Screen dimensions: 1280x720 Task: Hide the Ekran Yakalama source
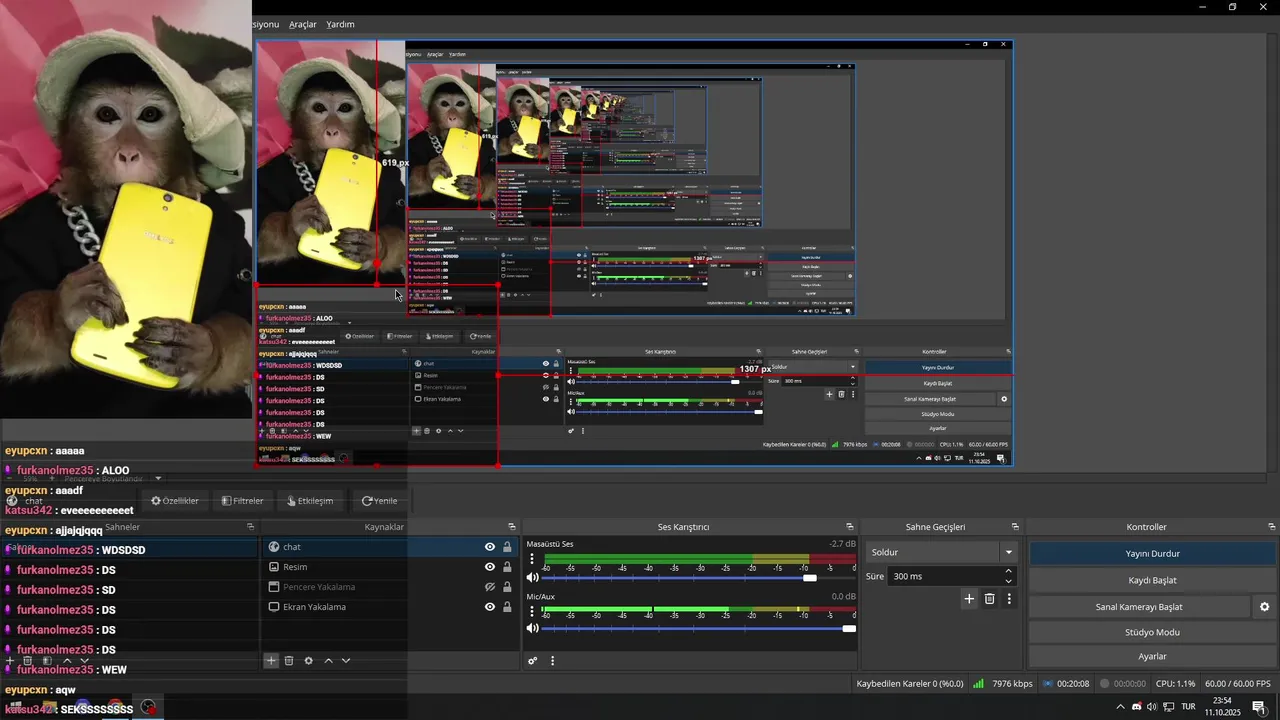coord(490,607)
